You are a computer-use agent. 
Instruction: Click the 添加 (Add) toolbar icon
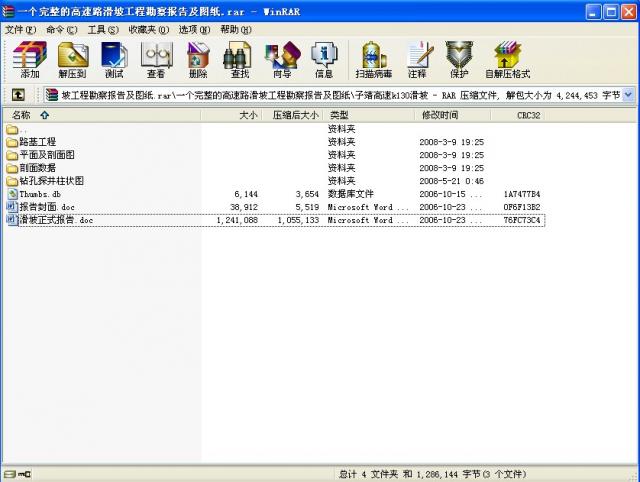point(30,58)
